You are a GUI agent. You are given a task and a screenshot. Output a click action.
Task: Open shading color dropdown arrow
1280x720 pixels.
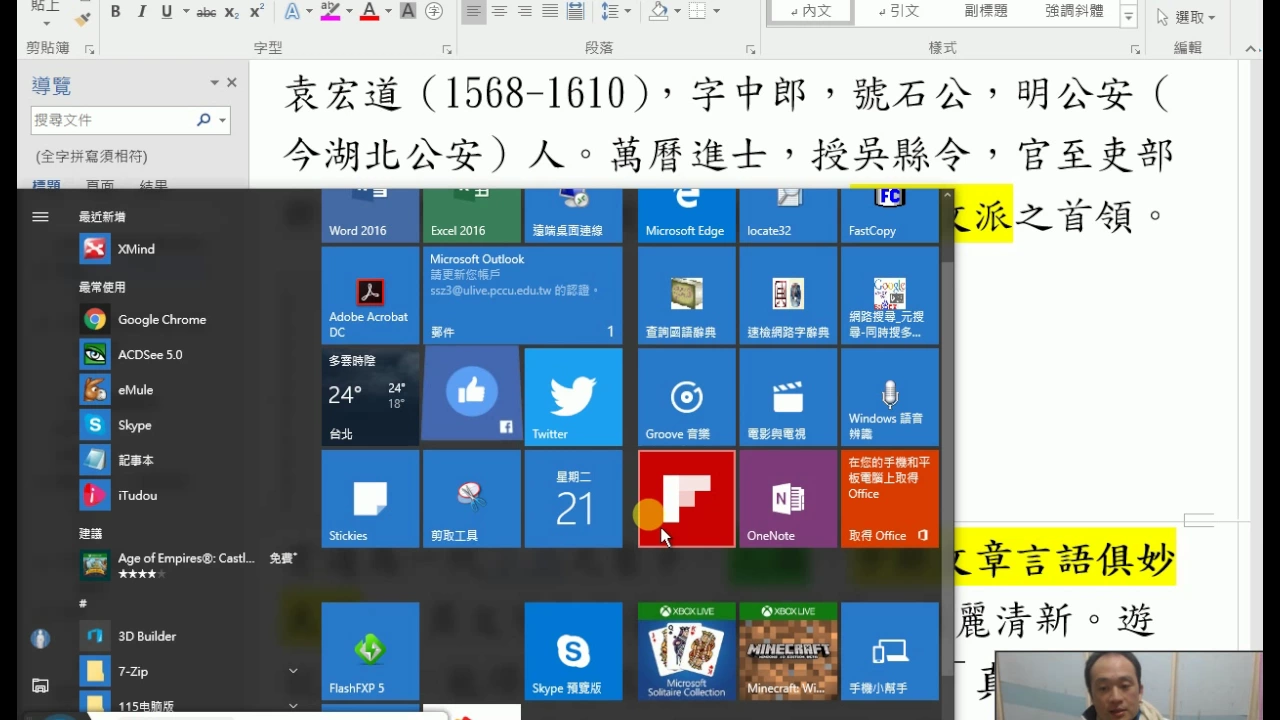(676, 12)
